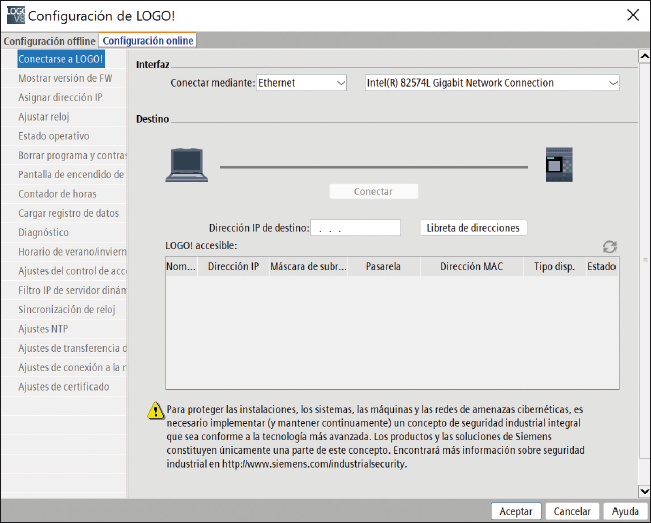Click the Cancelar button
651x523 pixels.
[x=572, y=511]
